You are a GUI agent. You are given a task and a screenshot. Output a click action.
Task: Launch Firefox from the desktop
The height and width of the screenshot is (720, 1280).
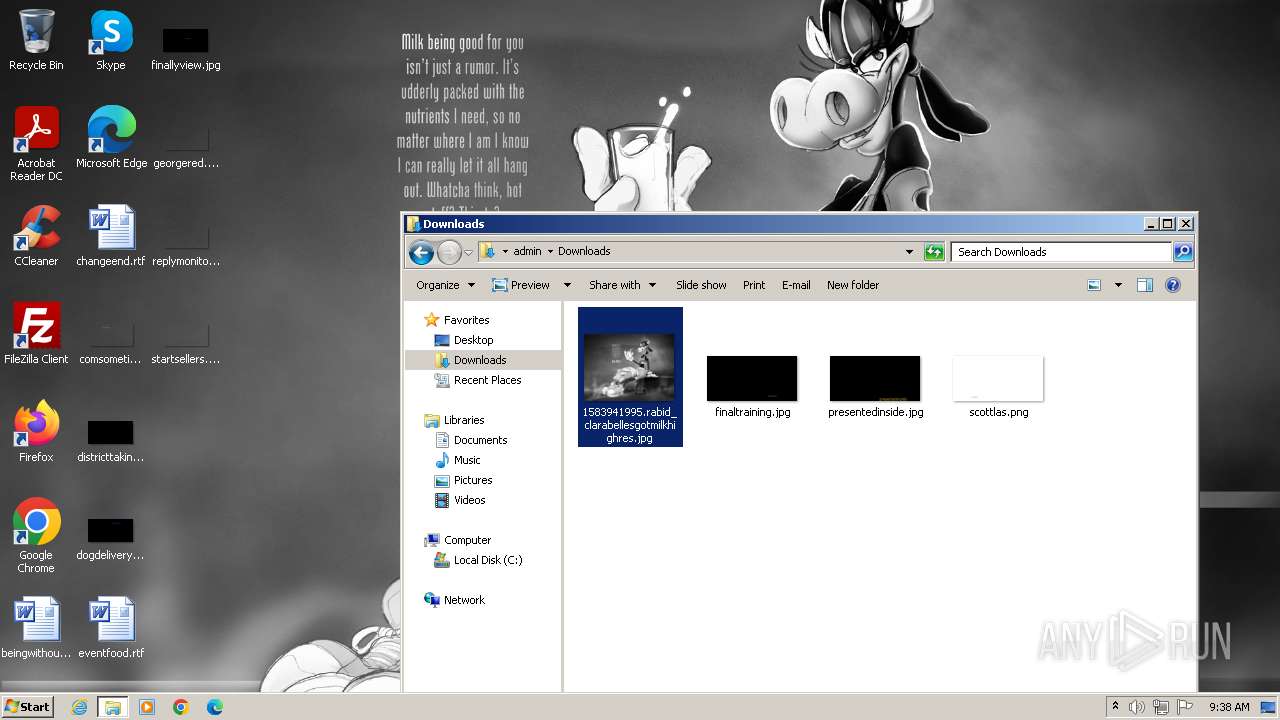[x=36, y=432]
